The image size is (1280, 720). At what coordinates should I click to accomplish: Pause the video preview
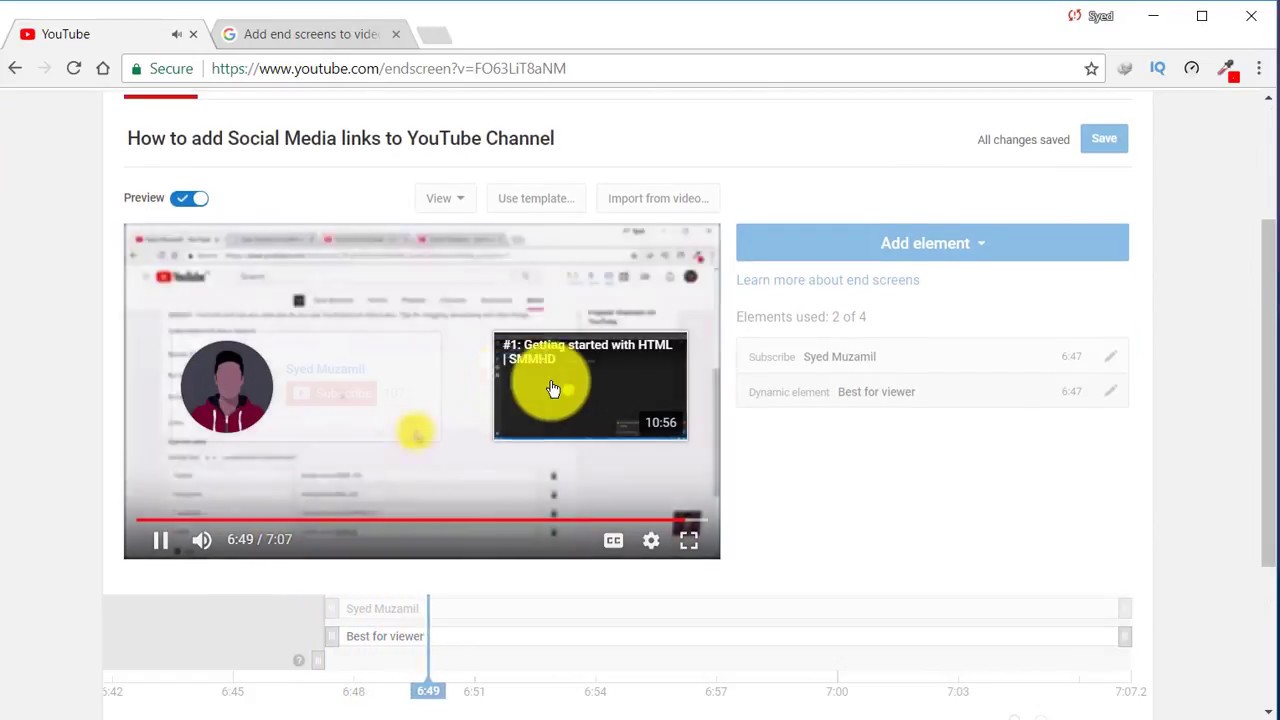(x=160, y=540)
